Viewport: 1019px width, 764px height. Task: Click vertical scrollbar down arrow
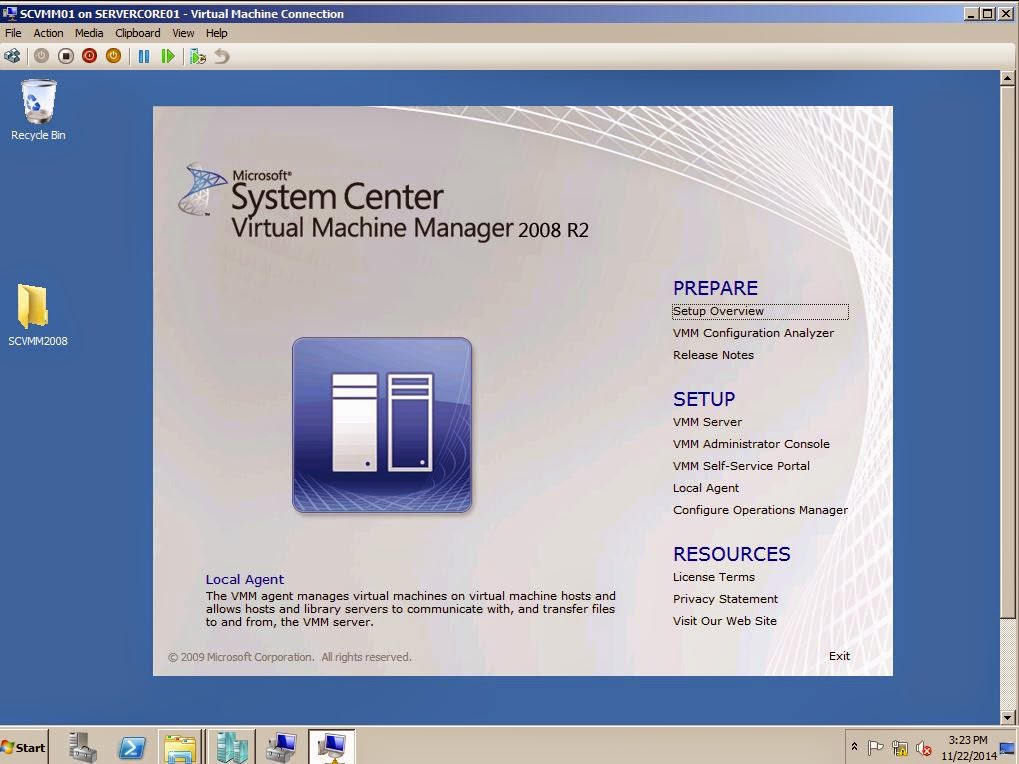pyautogui.click(x=1007, y=717)
